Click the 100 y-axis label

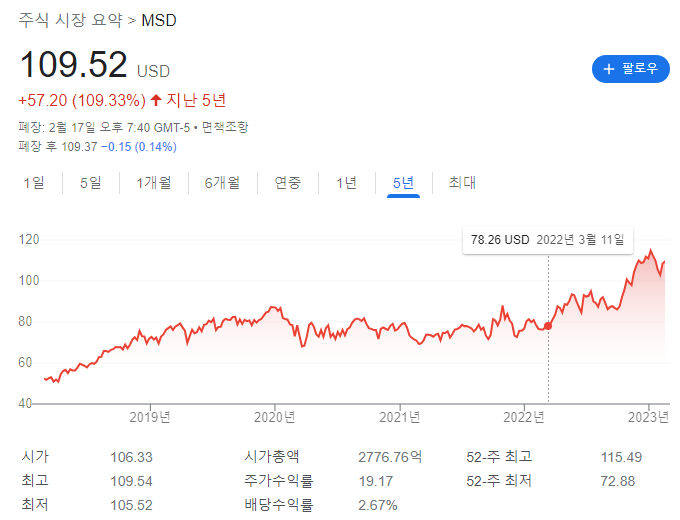coord(29,281)
